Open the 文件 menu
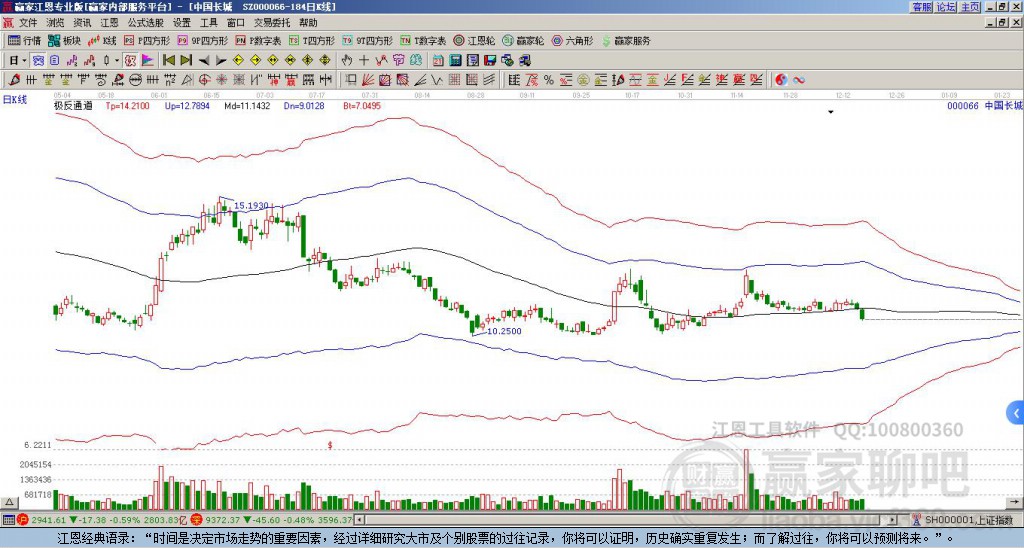 pyautogui.click(x=28, y=23)
